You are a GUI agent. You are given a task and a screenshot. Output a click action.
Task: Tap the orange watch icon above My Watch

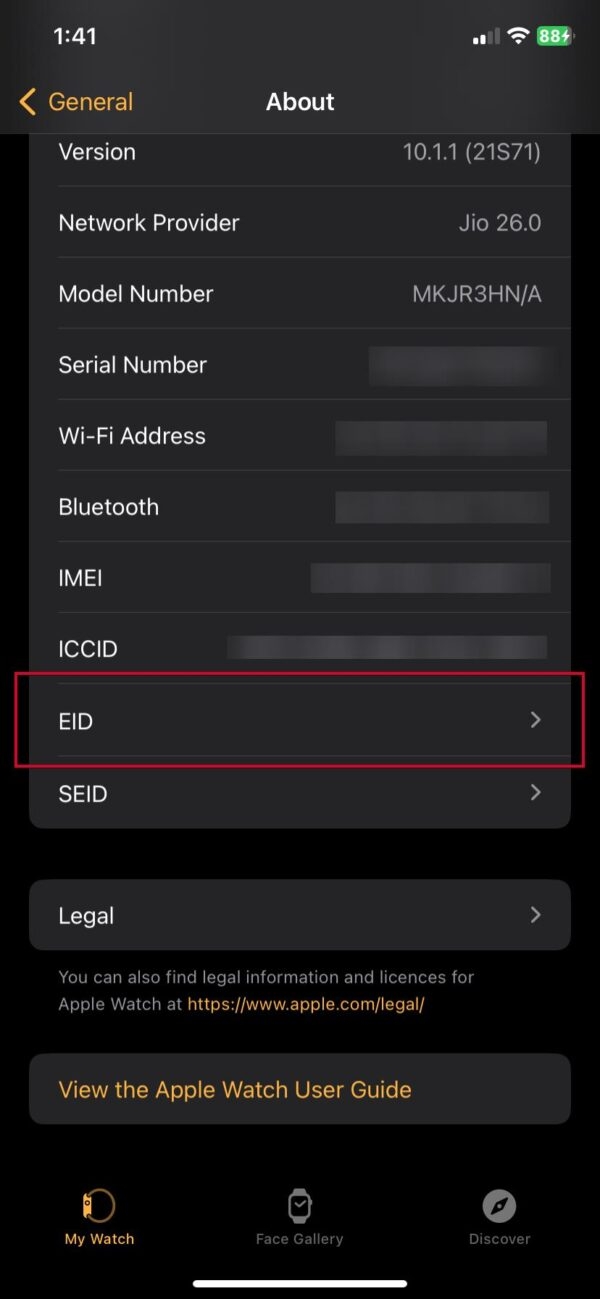99,1205
